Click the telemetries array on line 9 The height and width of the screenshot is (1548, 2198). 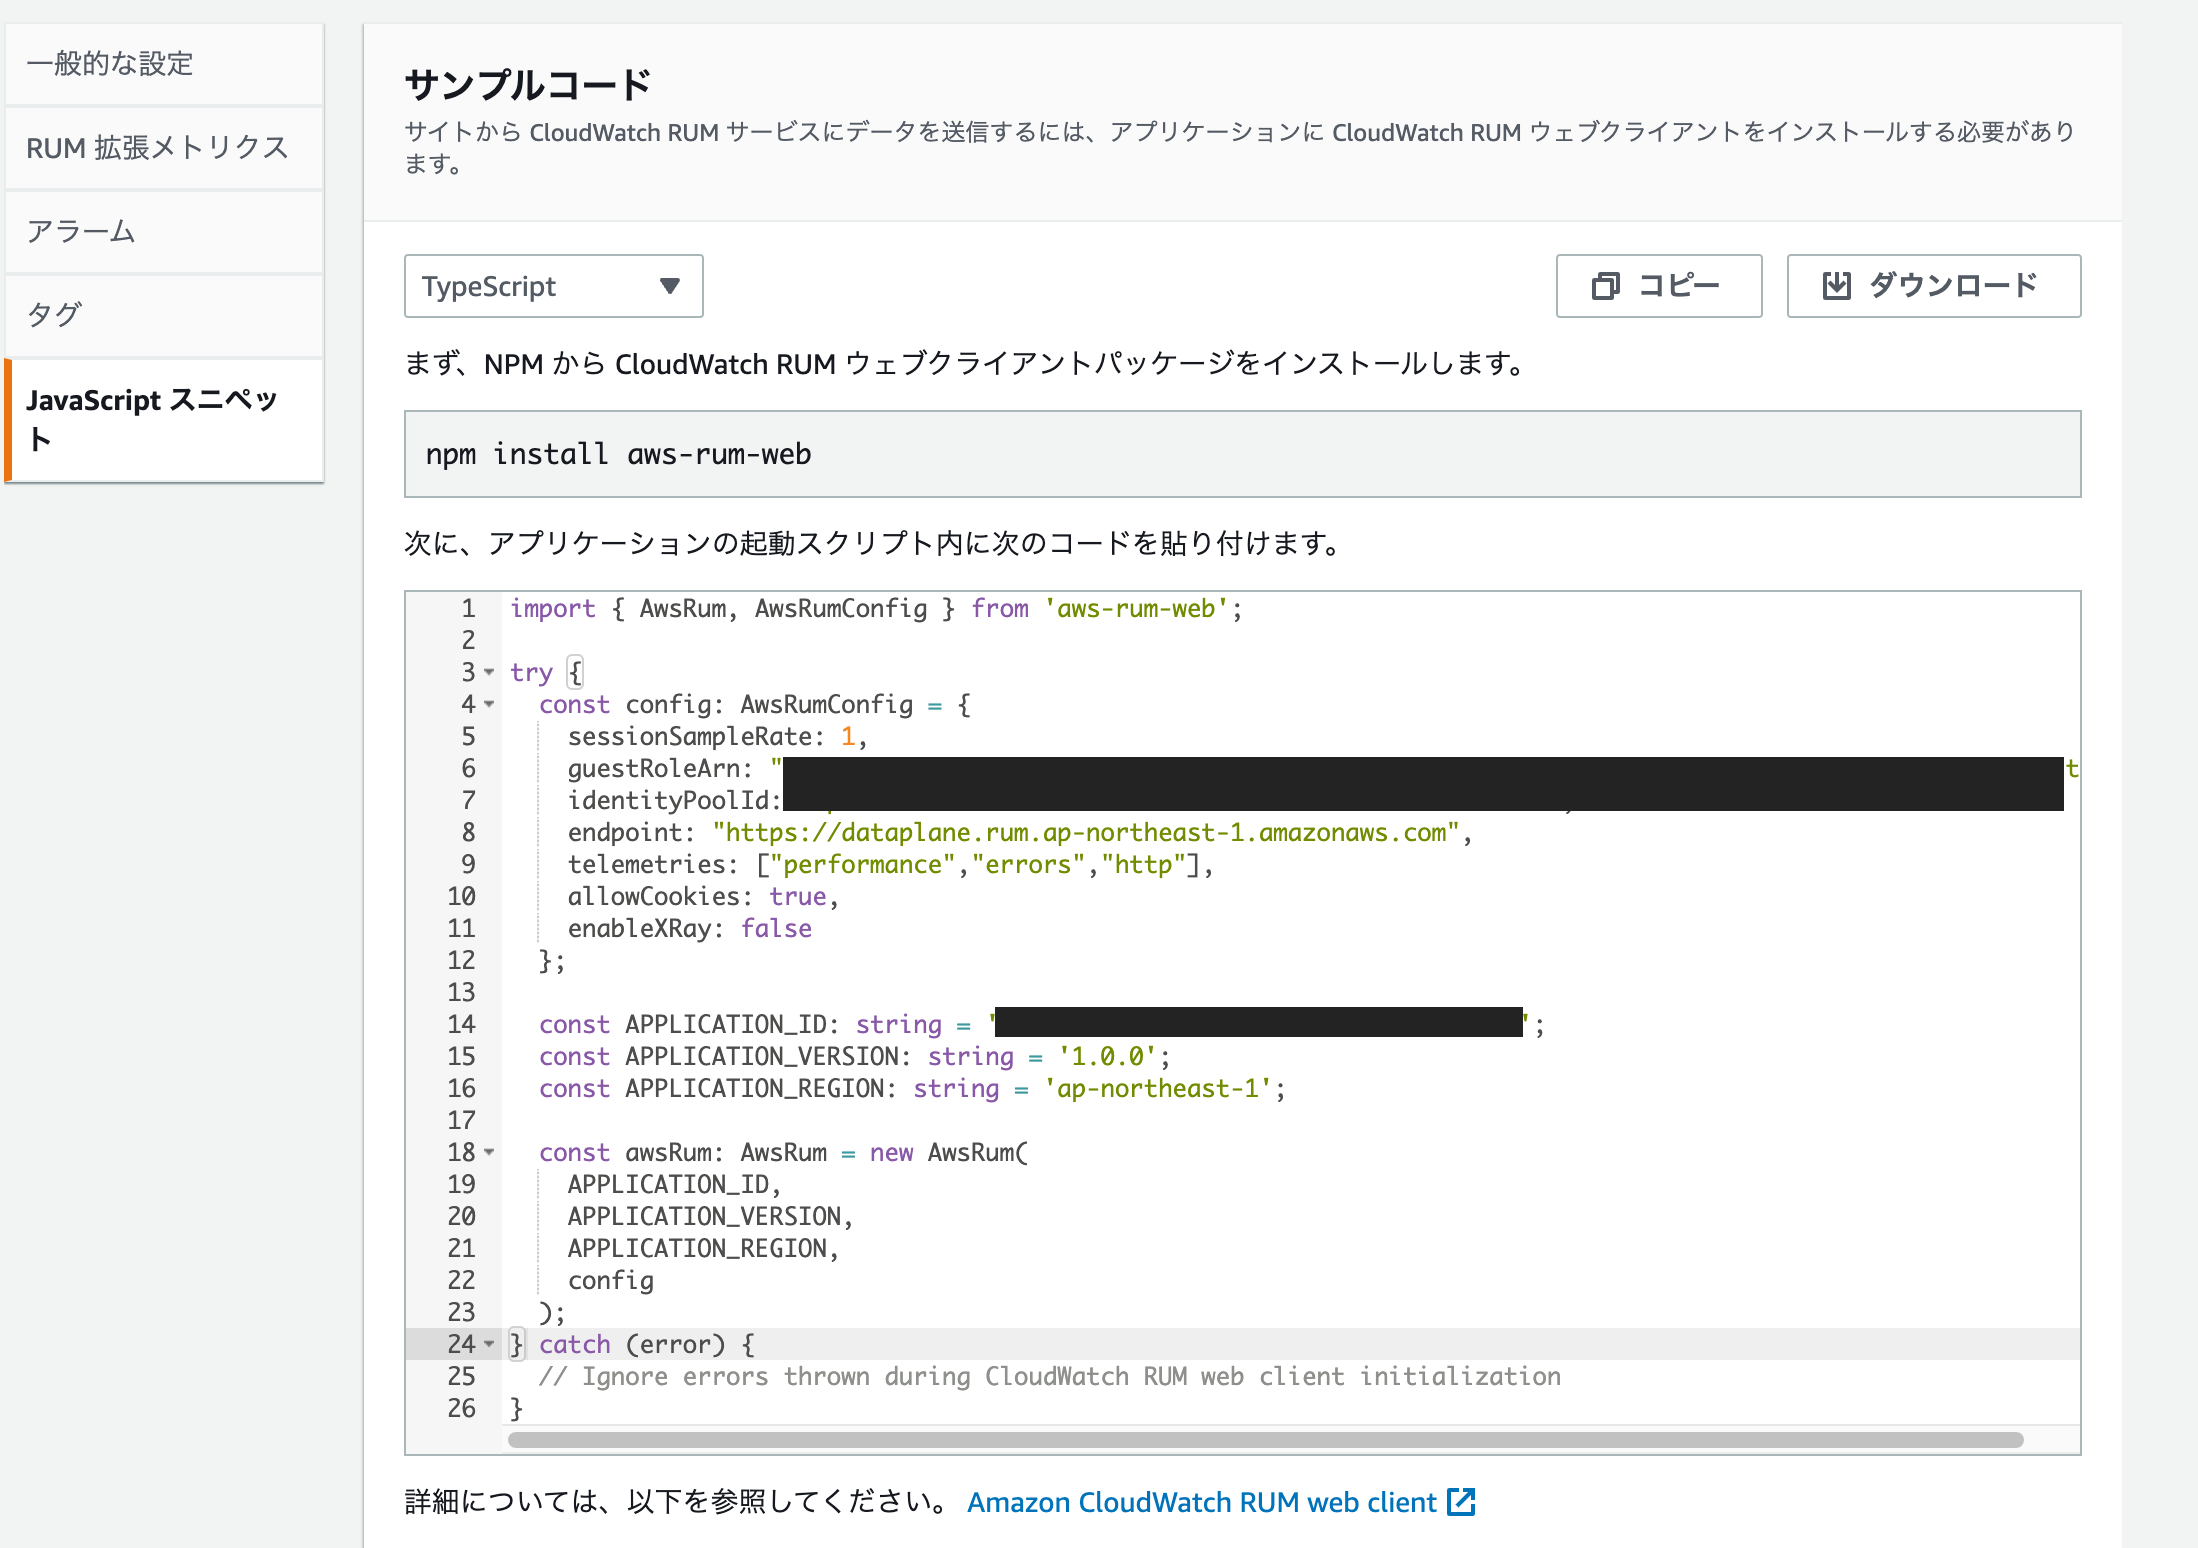tap(890, 864)
